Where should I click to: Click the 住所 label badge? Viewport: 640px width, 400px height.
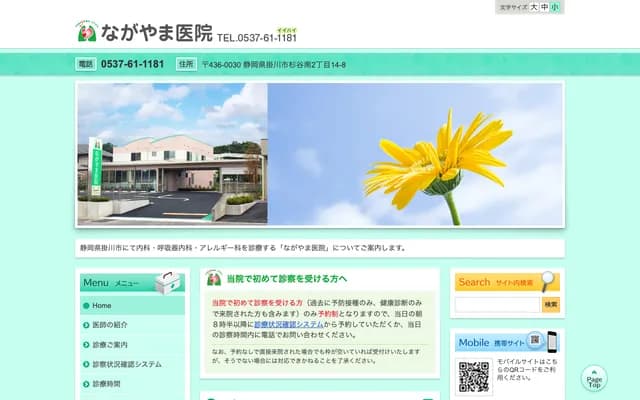(187, 64)
